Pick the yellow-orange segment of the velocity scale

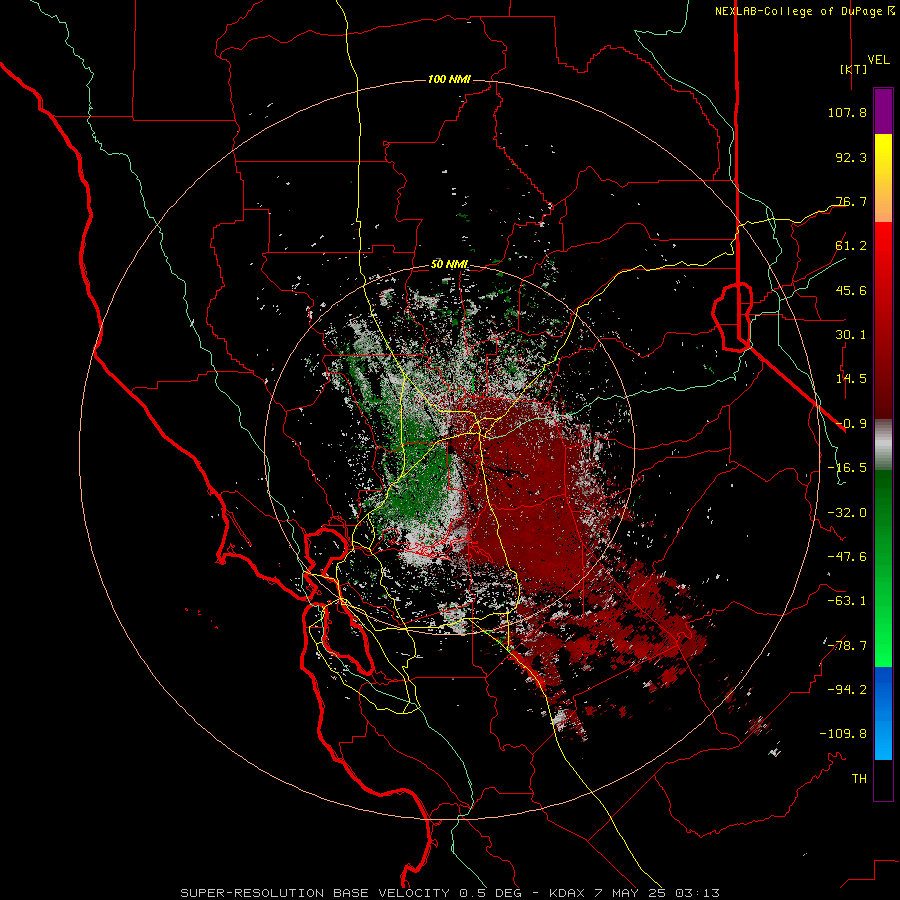[883, 178]
